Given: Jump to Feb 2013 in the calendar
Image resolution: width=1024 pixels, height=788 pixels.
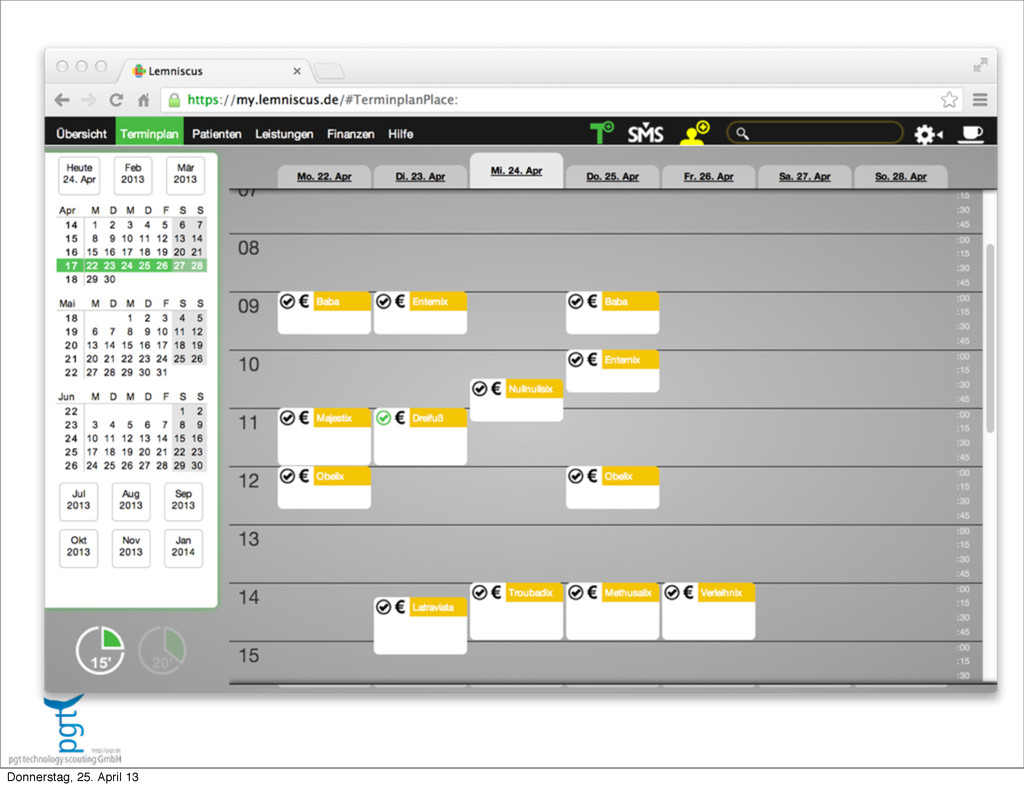Looking at the screenshot, I should click(133, 175).
